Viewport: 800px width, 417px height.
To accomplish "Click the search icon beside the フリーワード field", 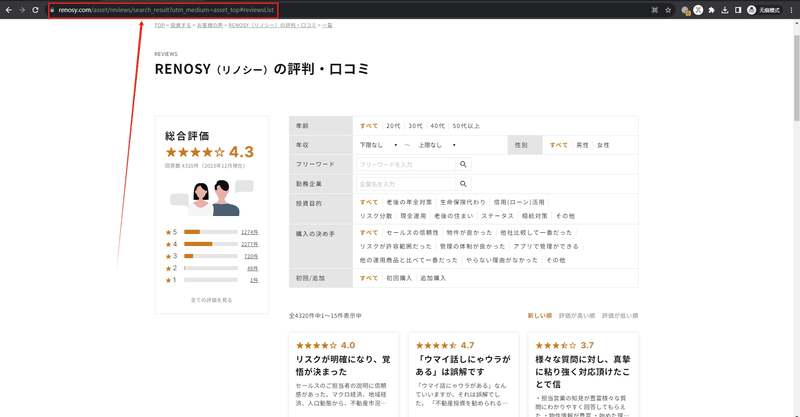I will coord(463,164).
